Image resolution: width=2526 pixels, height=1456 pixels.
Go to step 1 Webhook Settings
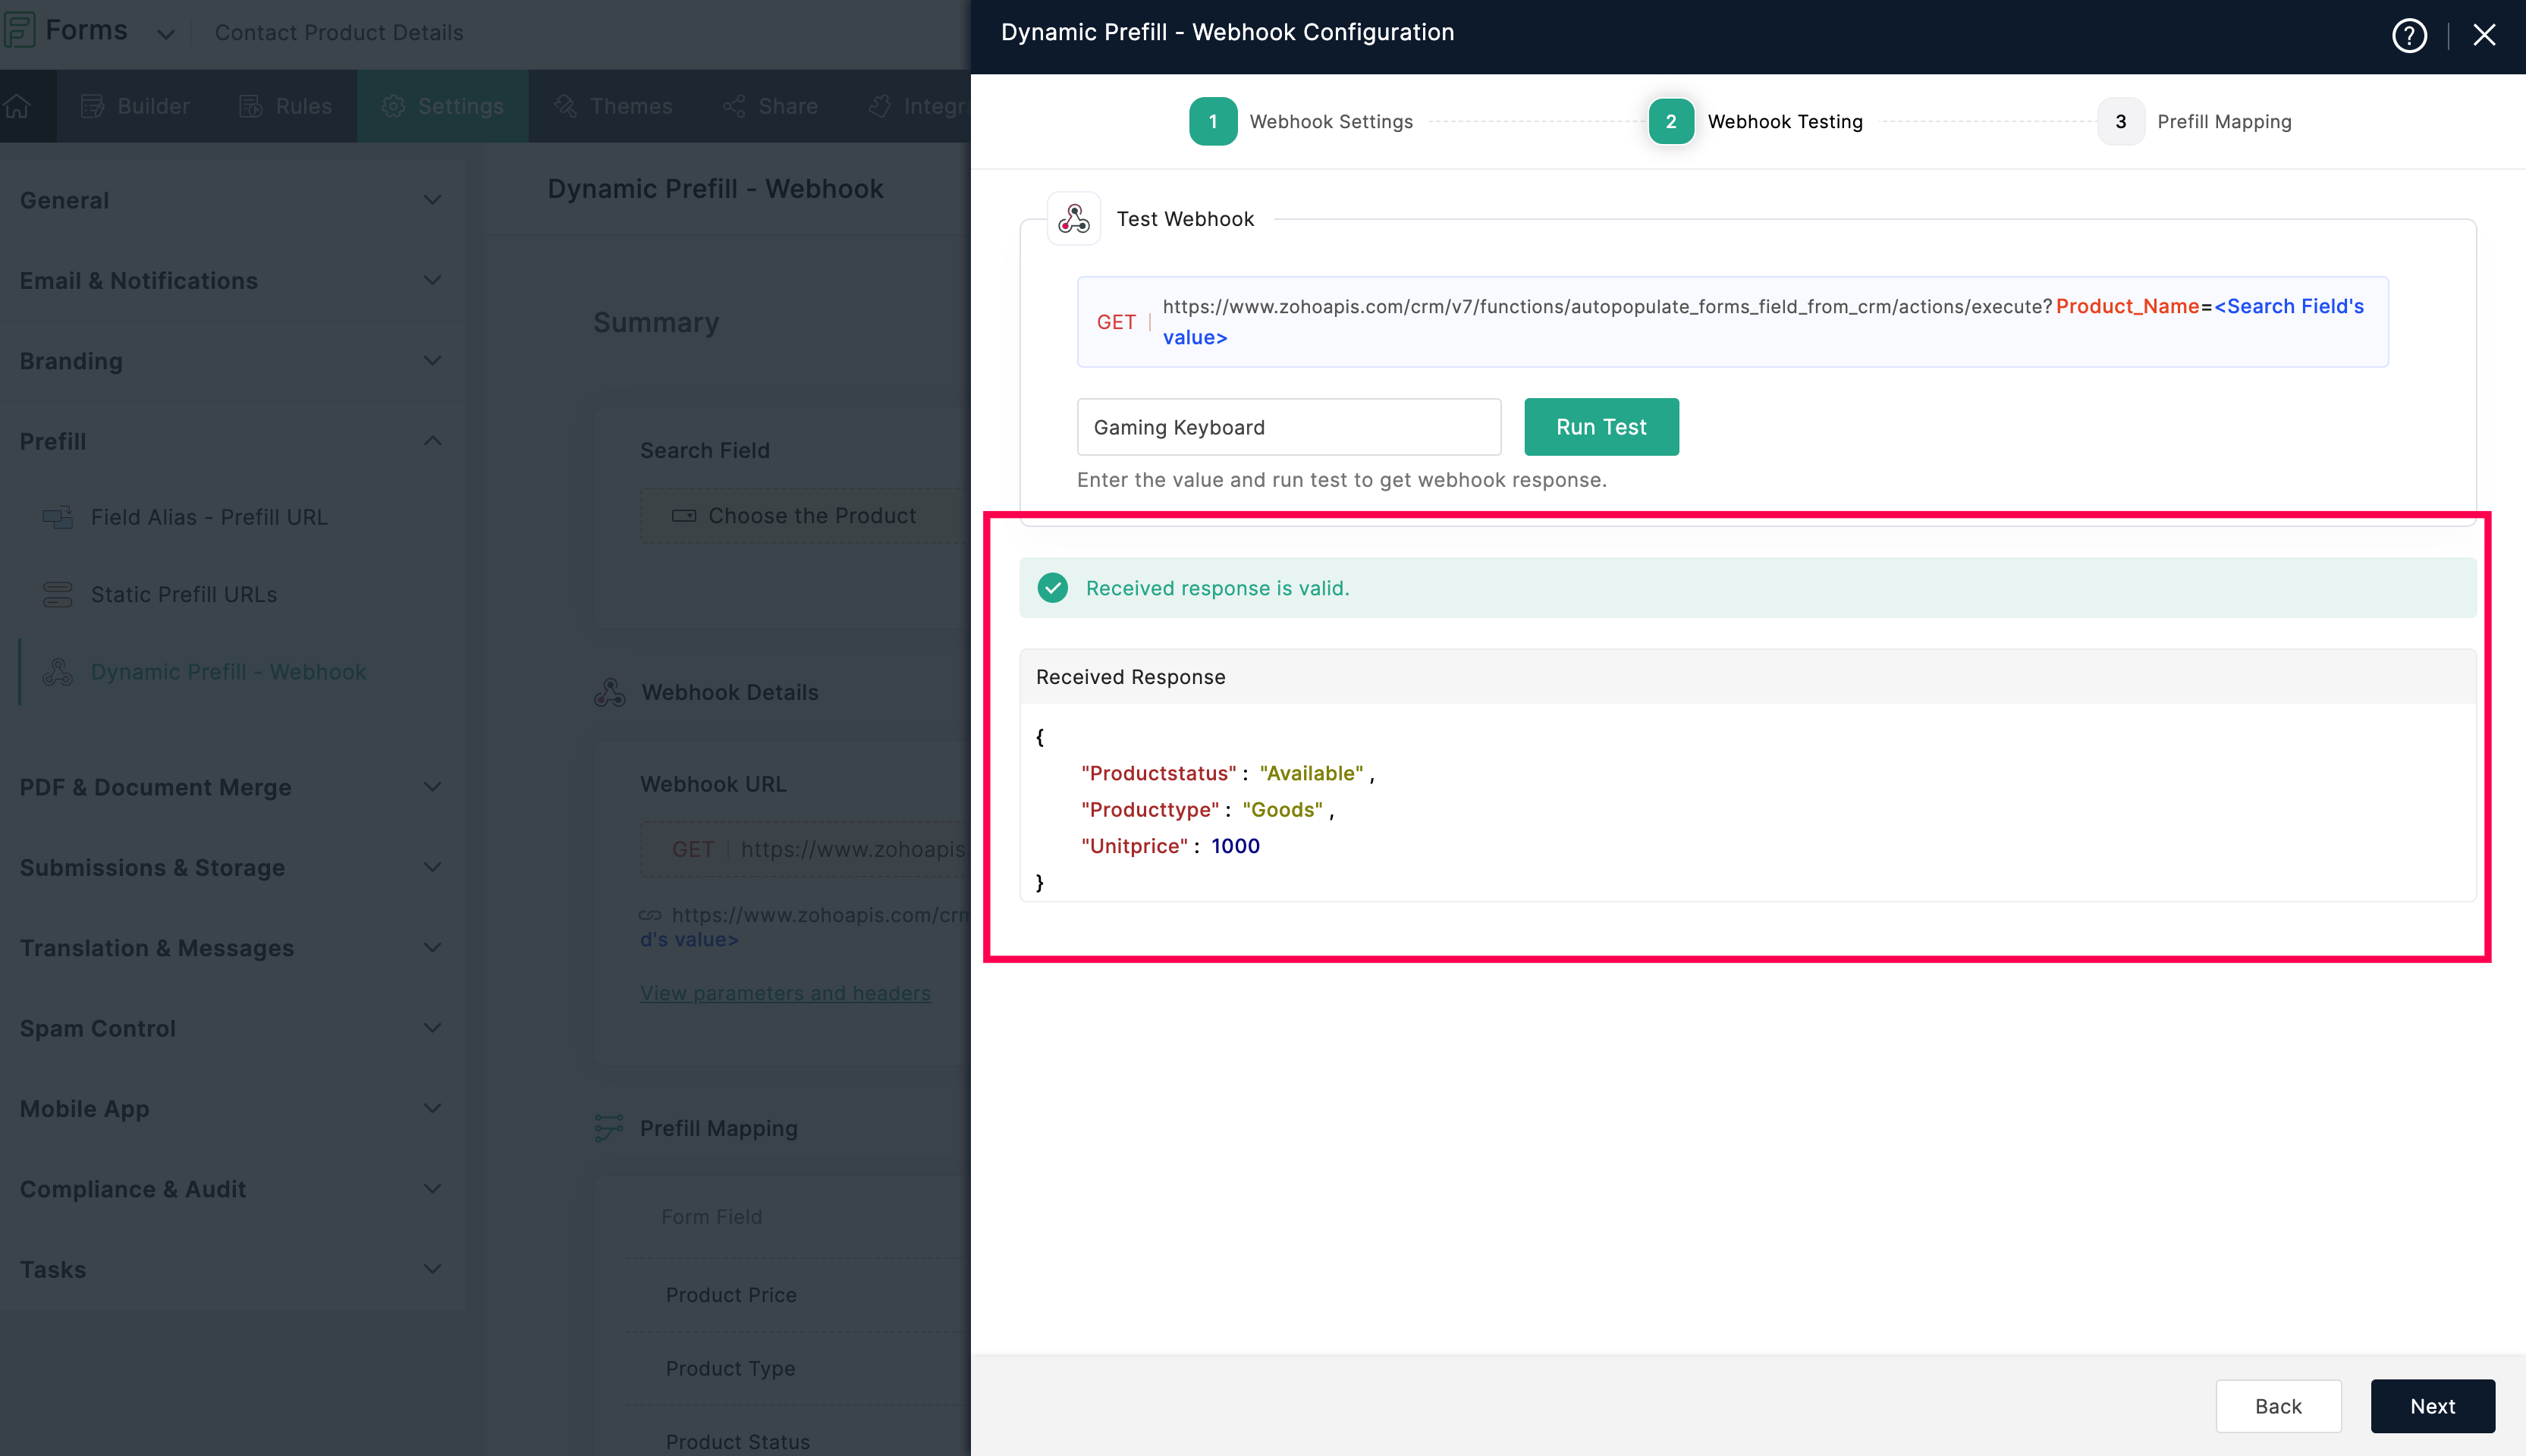point(1212,121)
